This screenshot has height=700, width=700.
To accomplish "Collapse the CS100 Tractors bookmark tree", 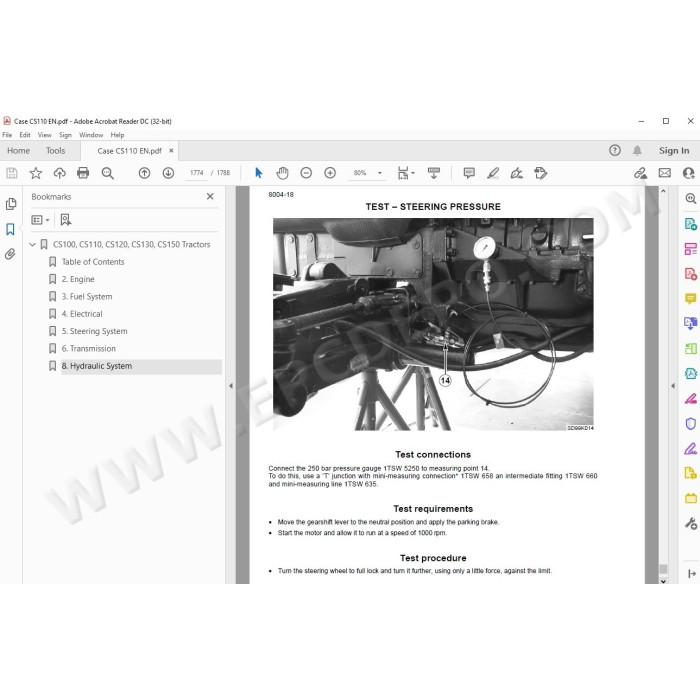I will [x=32, y=245].
